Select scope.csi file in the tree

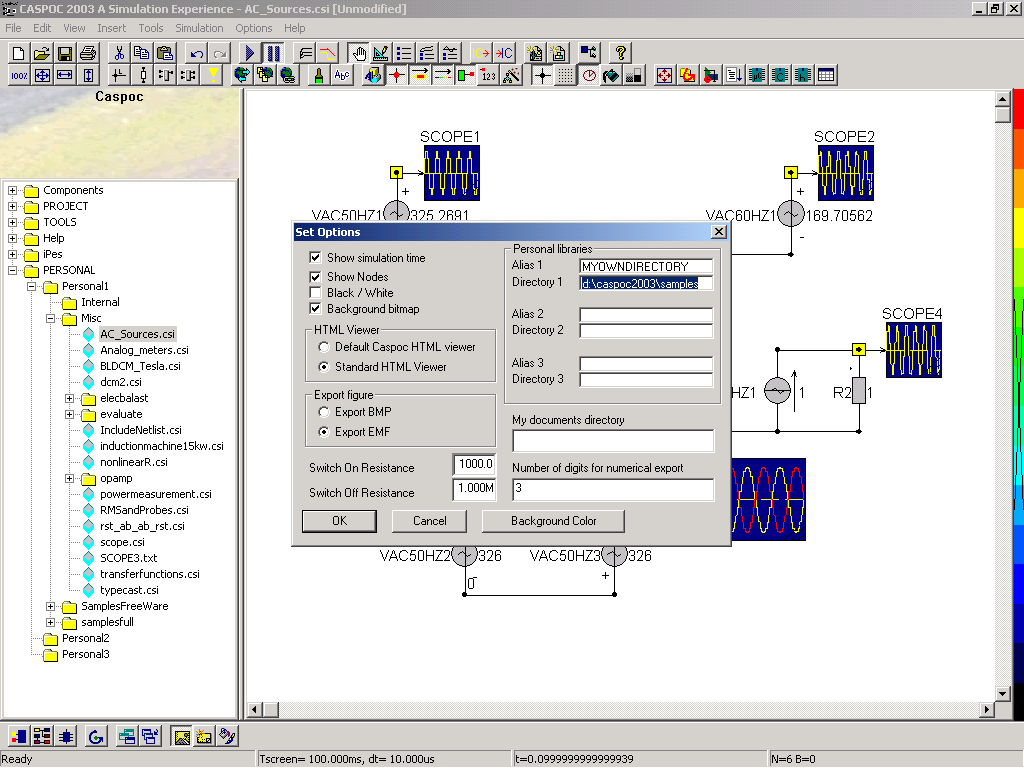[122, 542]
